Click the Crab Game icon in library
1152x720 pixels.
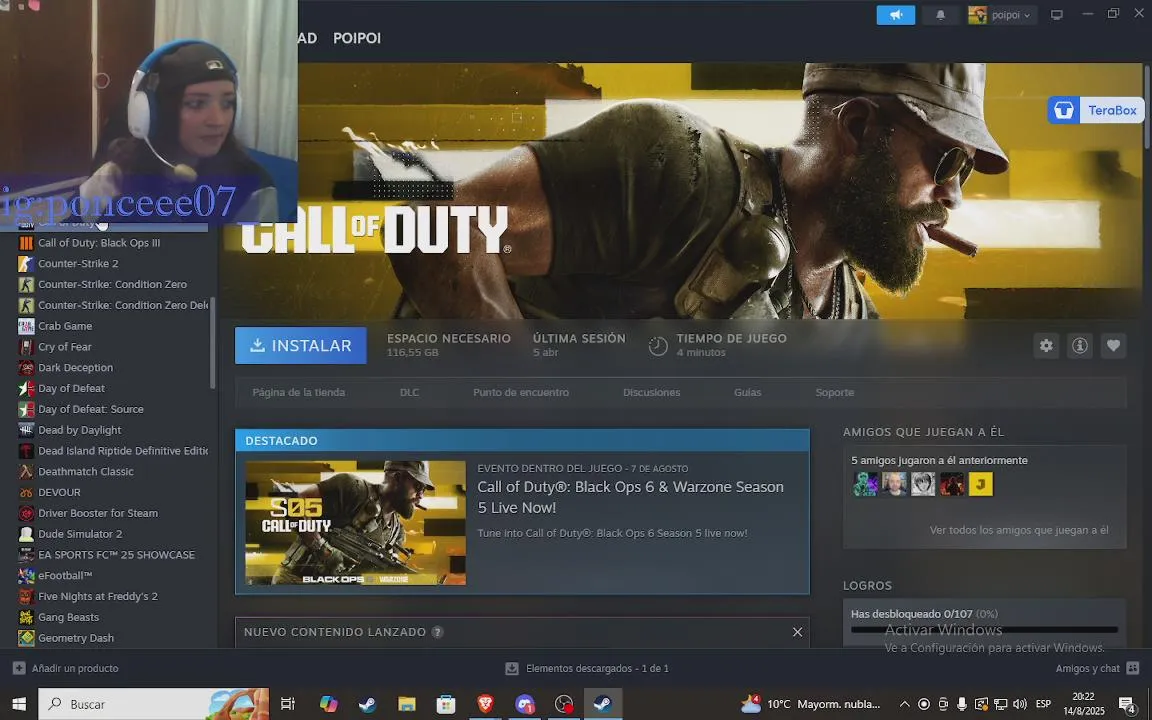click(26, 325)
